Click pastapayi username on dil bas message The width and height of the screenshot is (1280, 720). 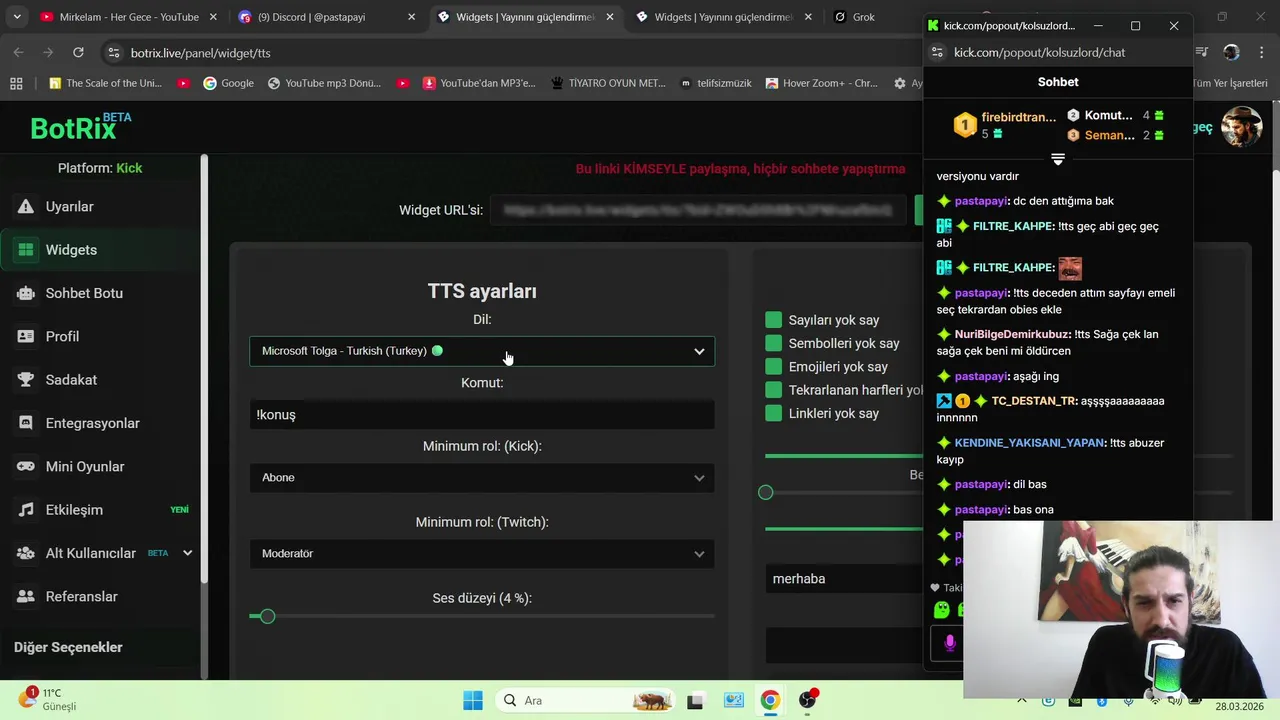click(981, 484)
